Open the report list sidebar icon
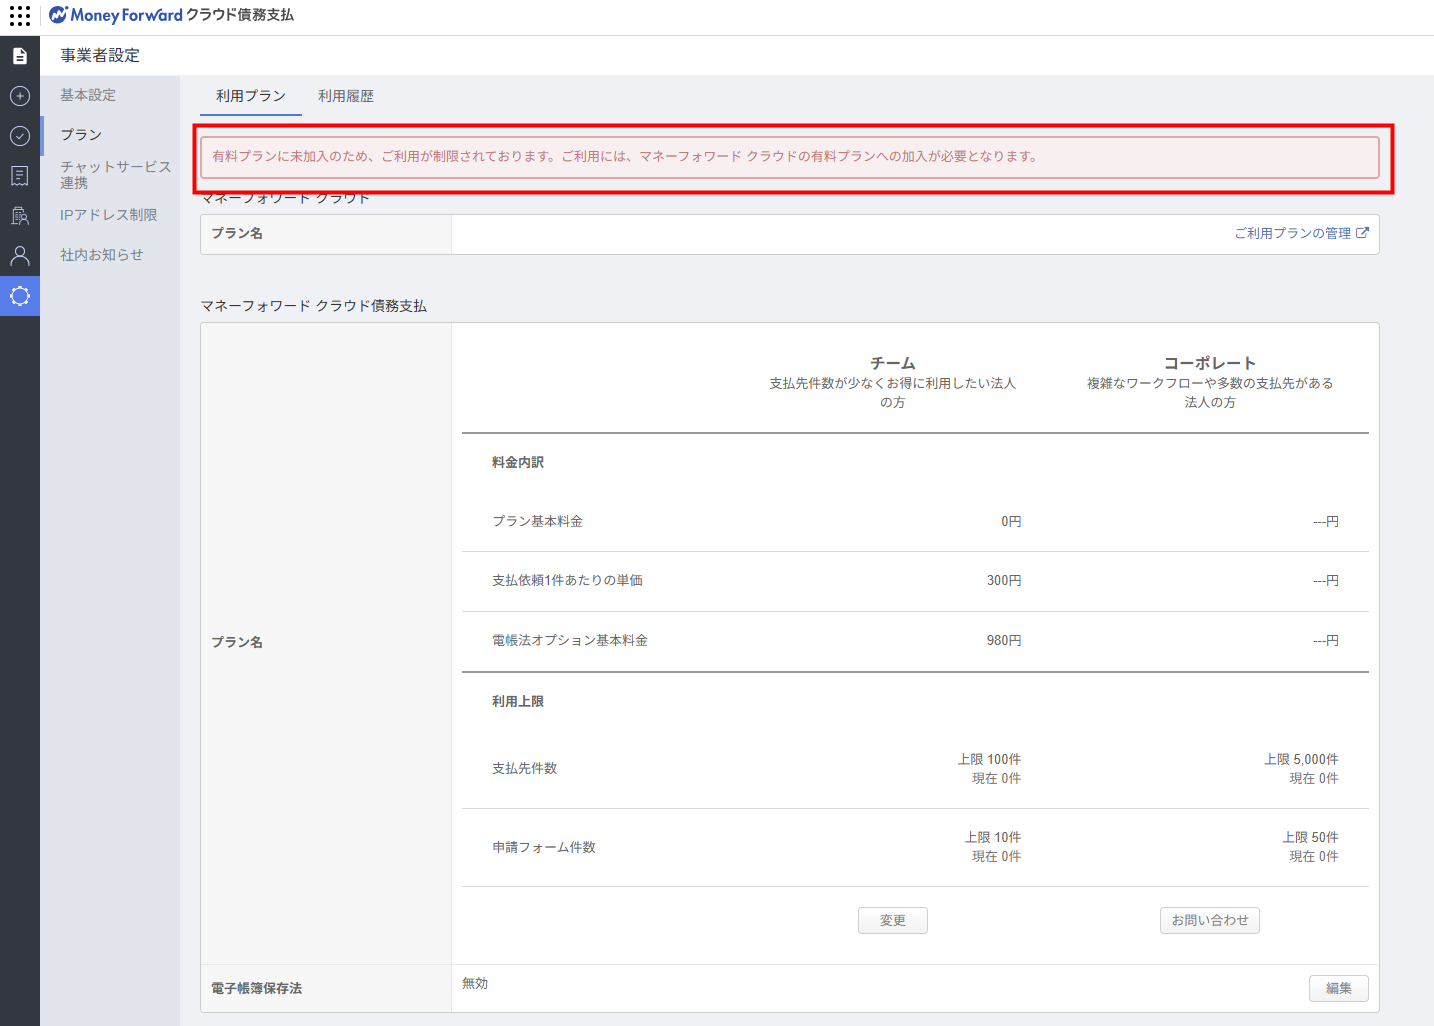The height and width of the screenshot is (1026, 1434). (x=20, y=176)
